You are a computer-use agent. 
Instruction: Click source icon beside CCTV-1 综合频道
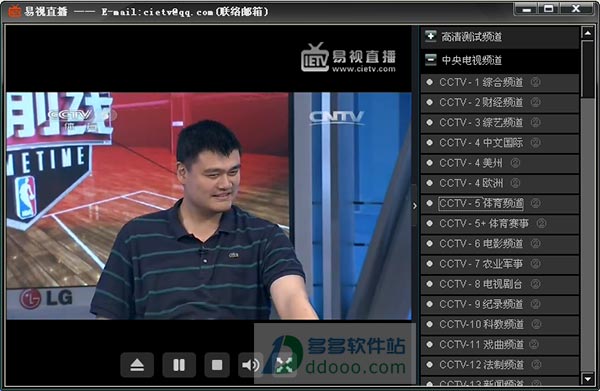[536, 82]
